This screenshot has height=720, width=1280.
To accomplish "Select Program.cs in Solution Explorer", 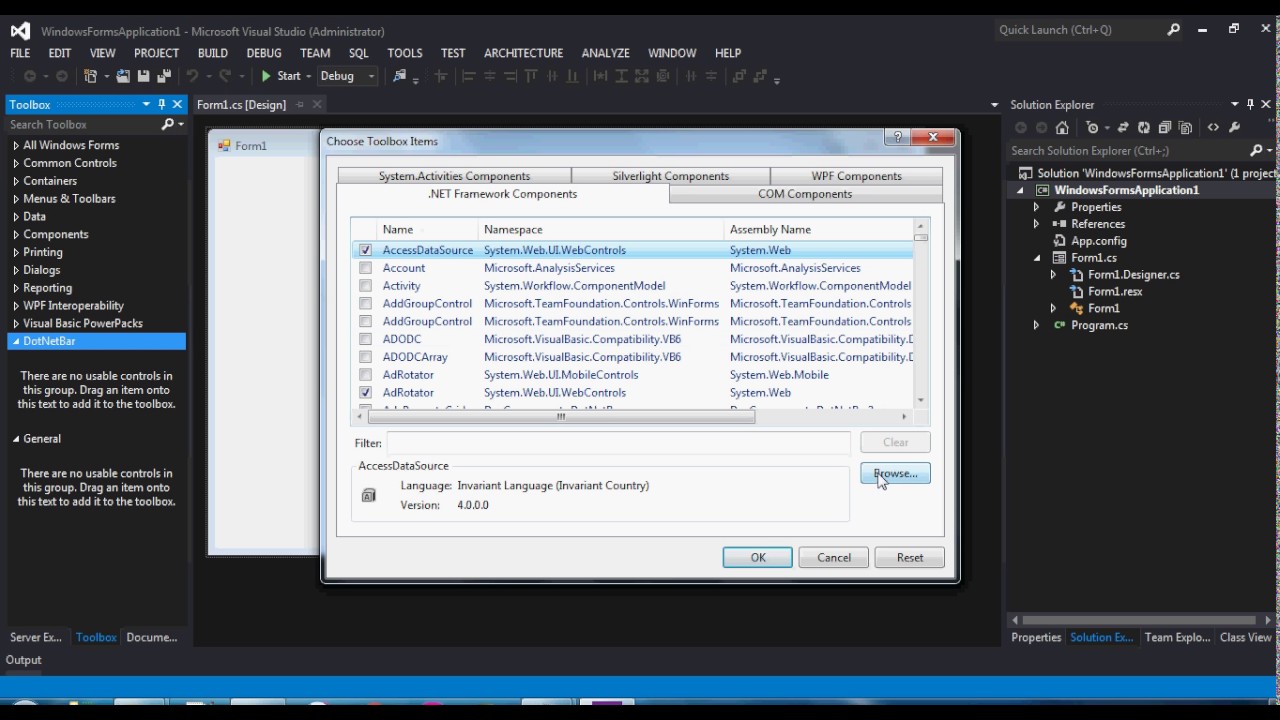I will pos(1099,325).
